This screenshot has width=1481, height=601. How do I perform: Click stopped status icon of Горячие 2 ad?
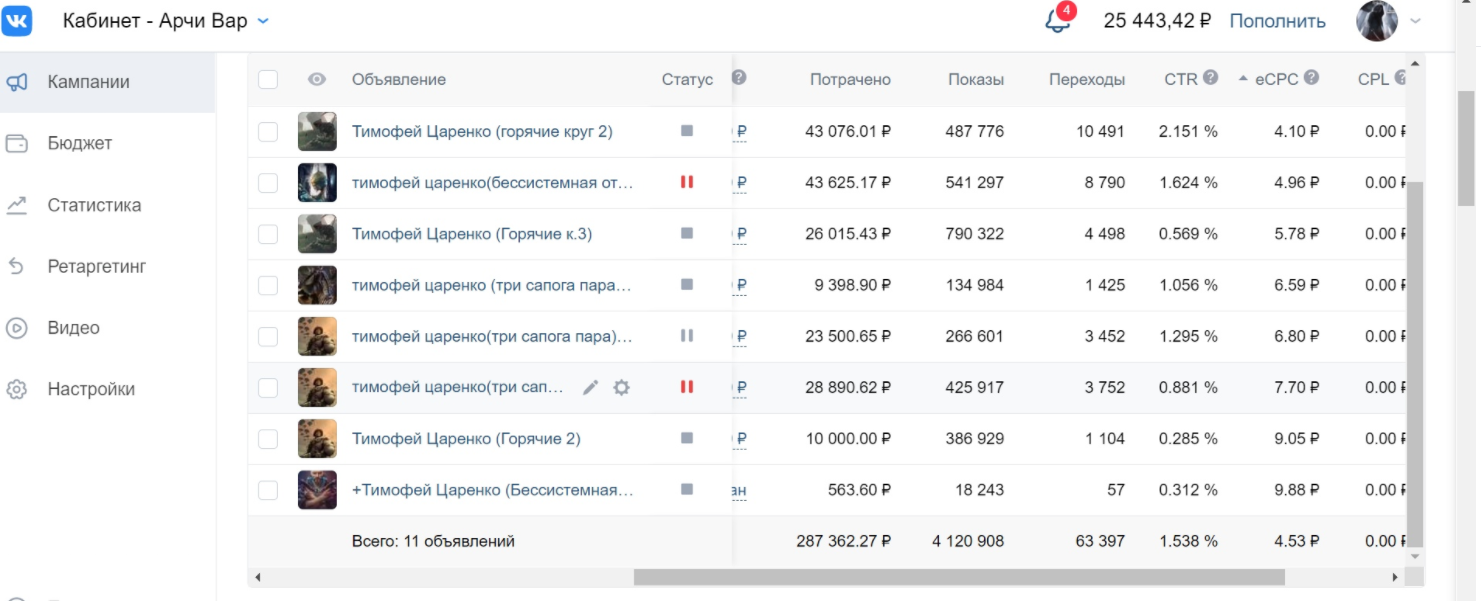pos(686,439)
